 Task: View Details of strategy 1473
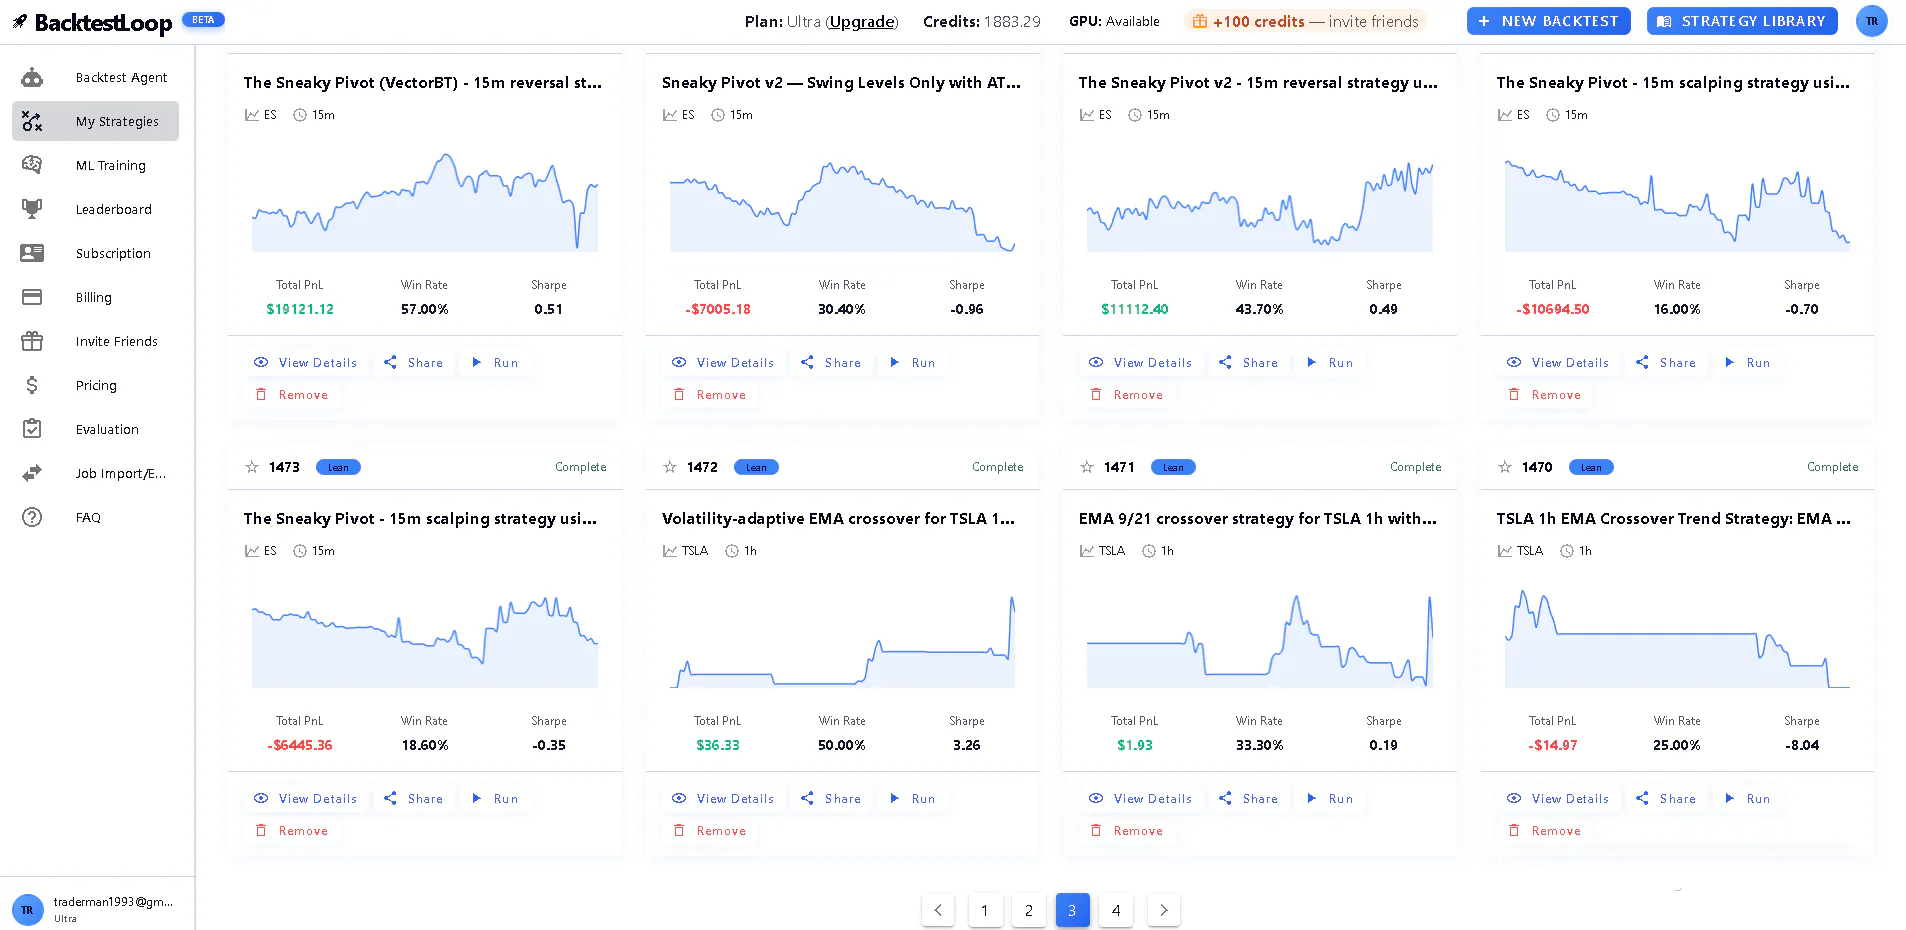pos(305,799)
